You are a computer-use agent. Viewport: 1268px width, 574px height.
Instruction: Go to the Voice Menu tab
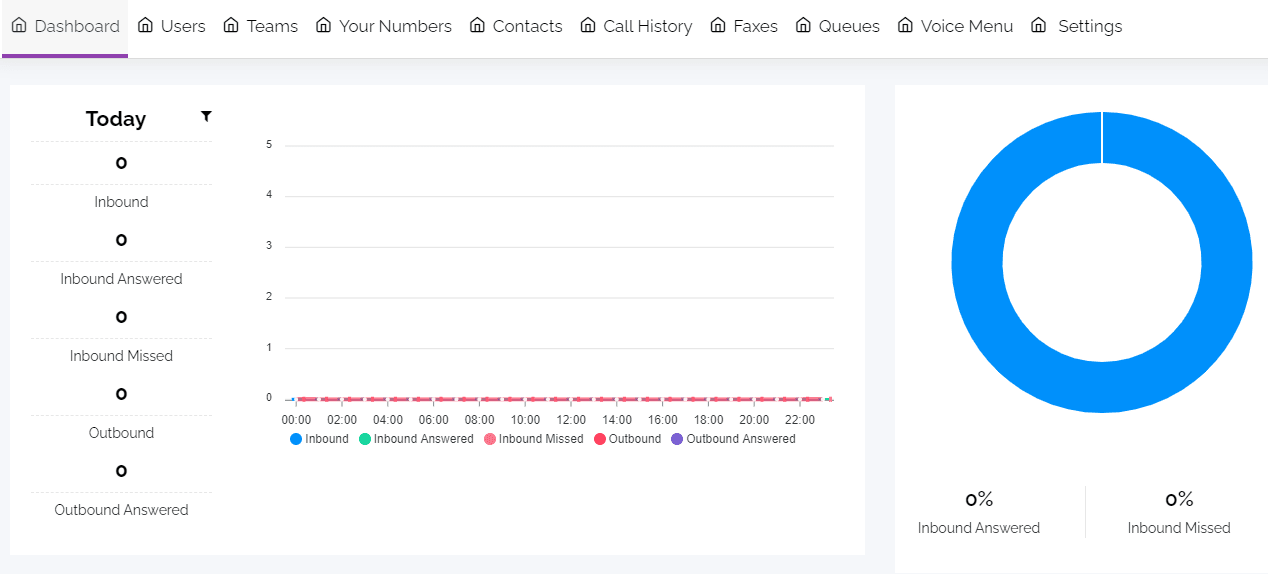pos(966,26)
